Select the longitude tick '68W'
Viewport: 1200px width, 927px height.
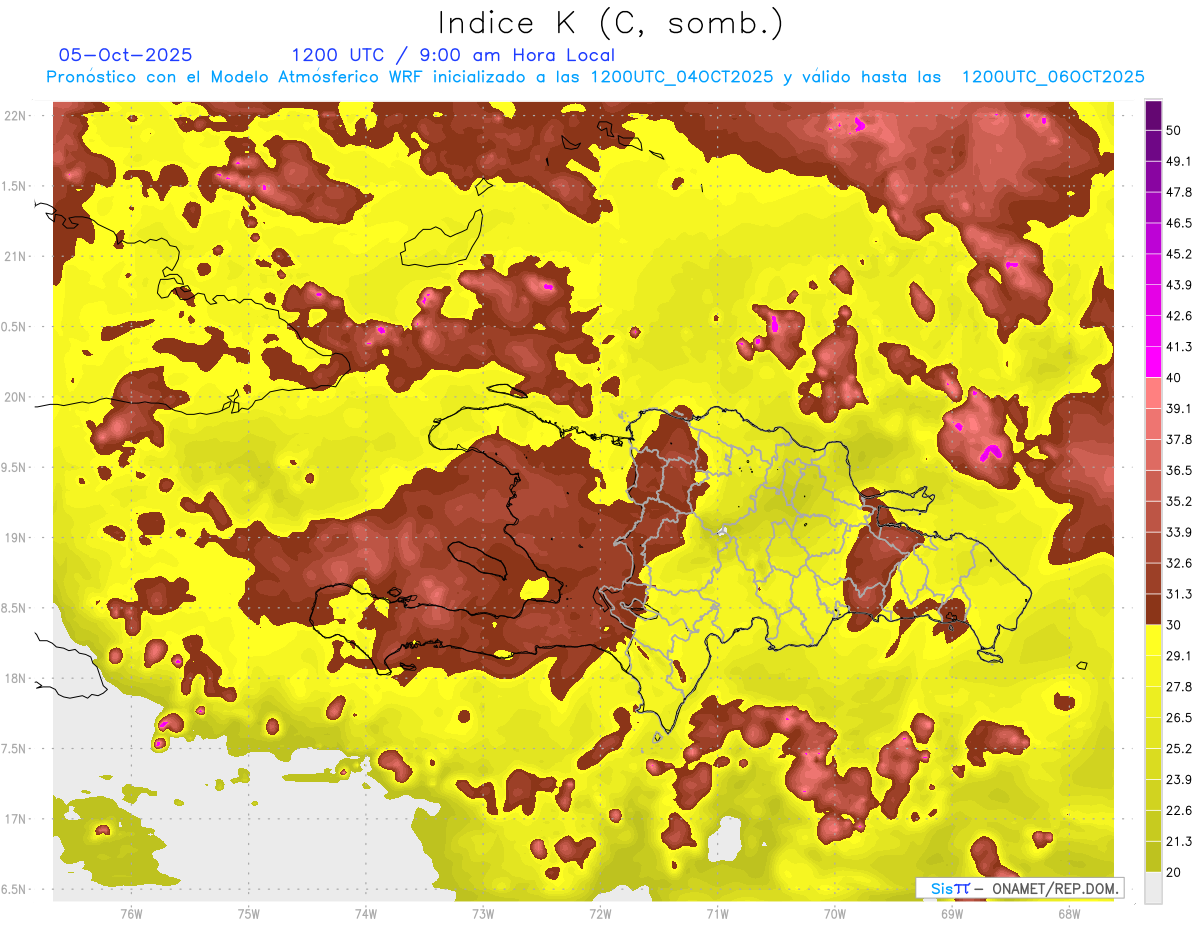[1069, 914]
